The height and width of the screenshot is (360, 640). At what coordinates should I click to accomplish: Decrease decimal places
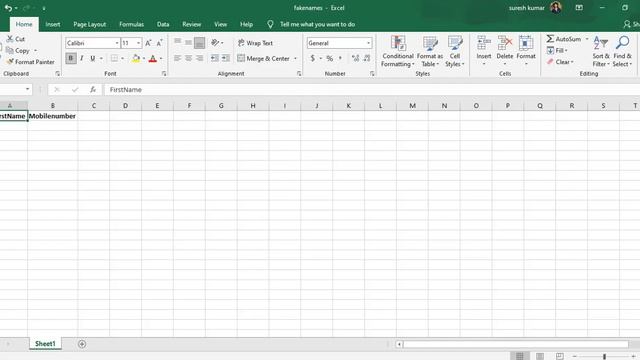(367, 58)
